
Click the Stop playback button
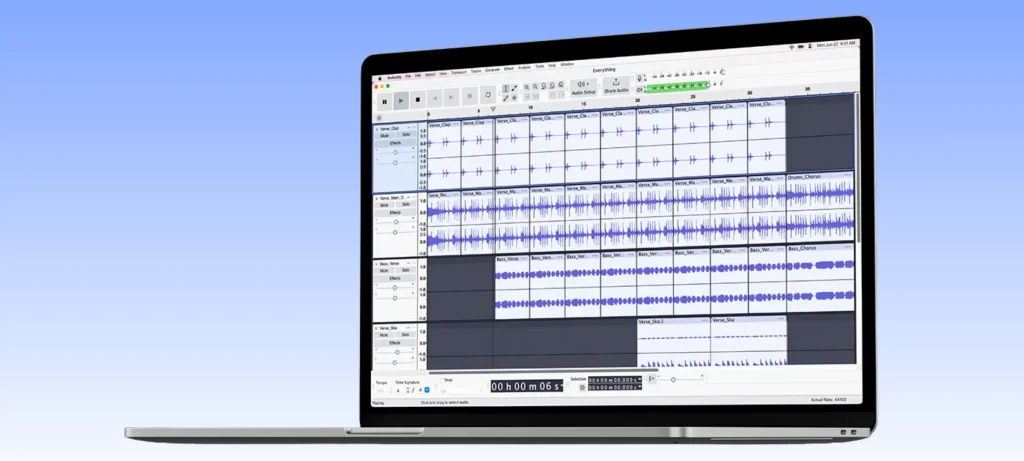point(418,99)
